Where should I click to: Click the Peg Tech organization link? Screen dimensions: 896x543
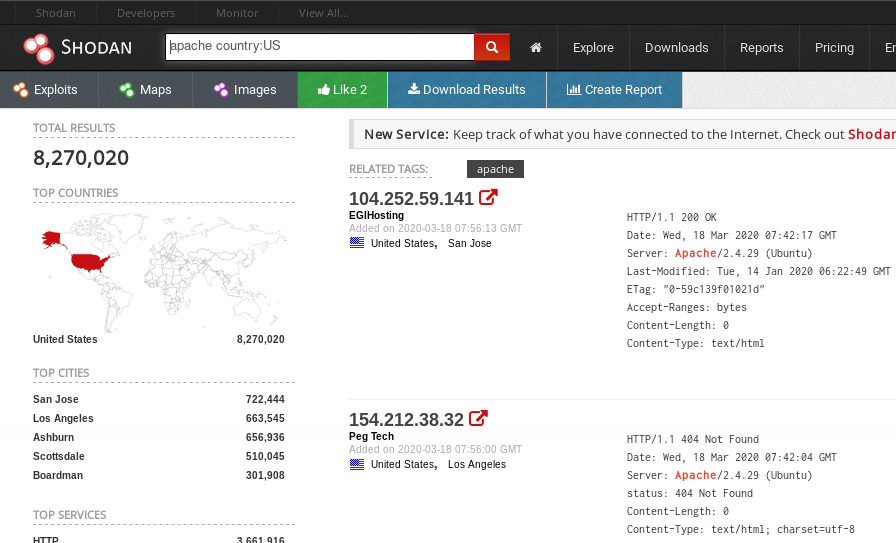[371, 436]
